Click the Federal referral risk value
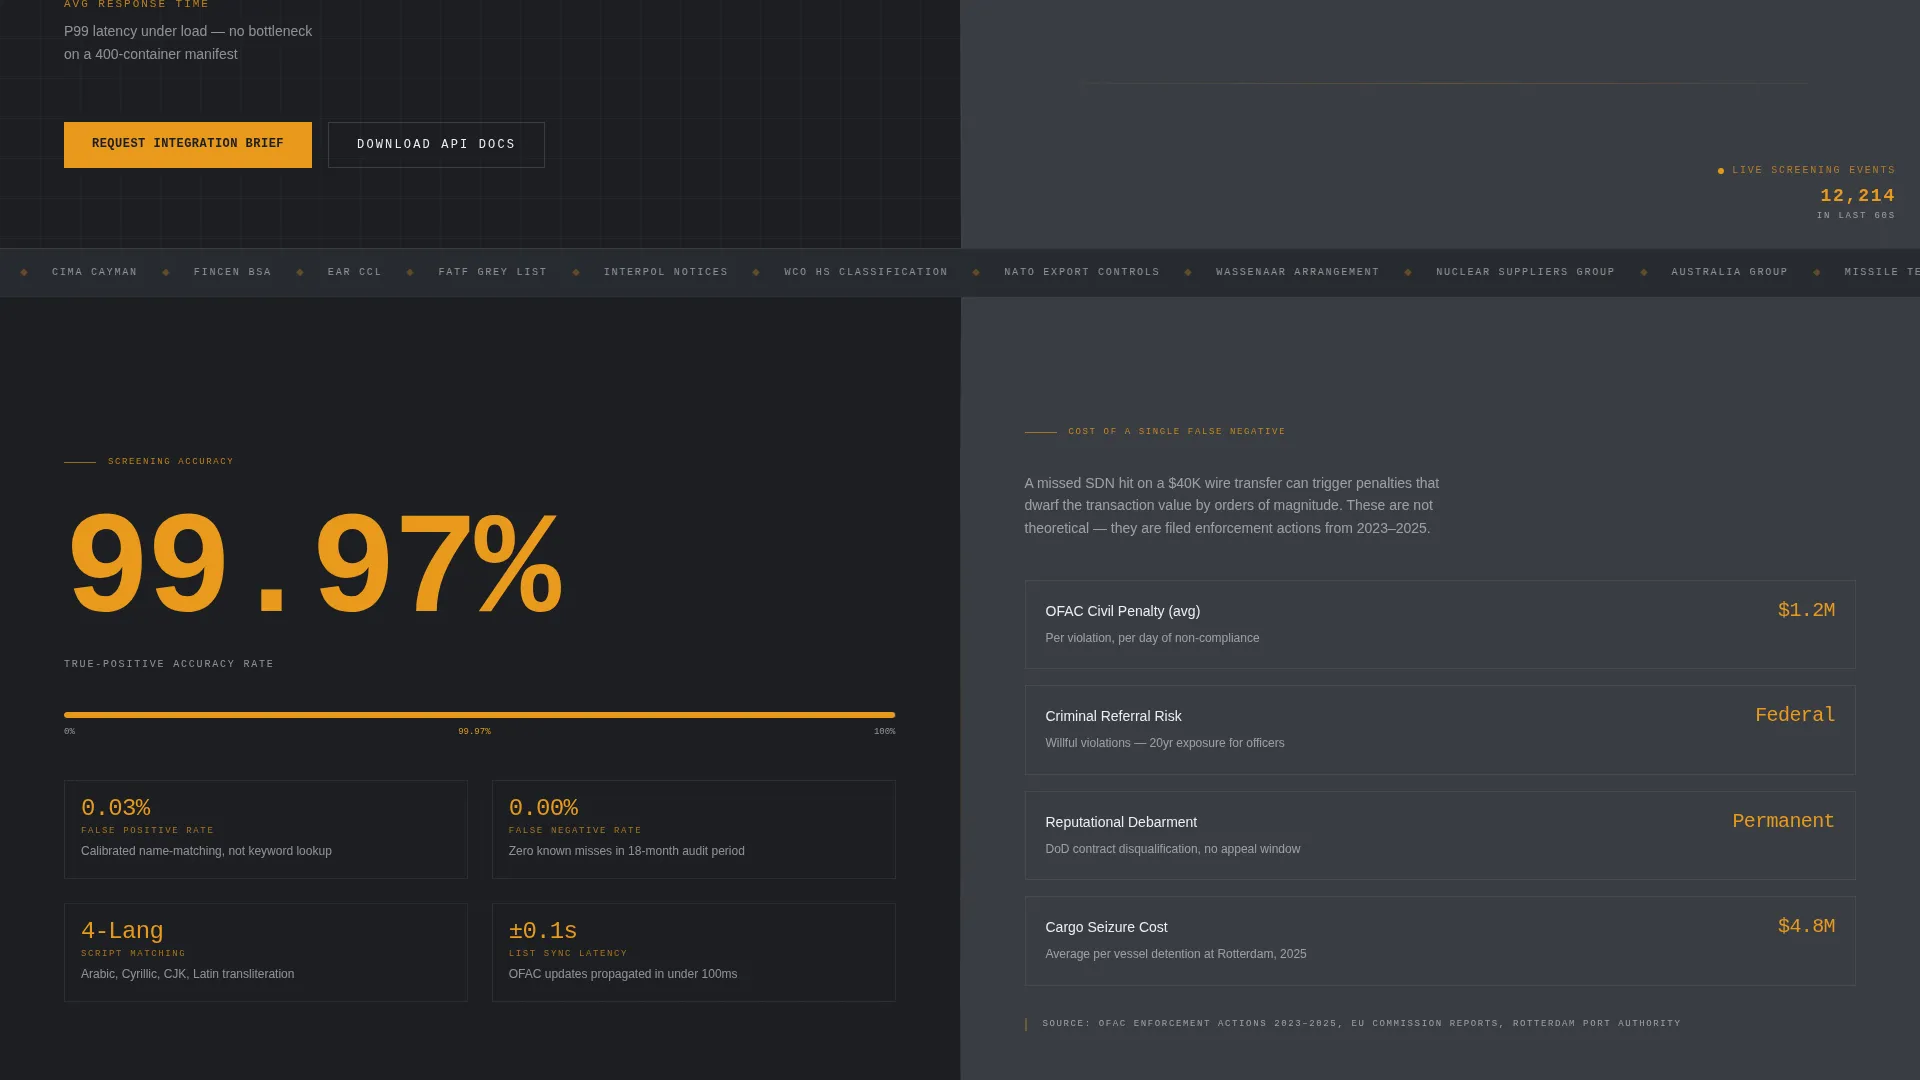Screen dimensions: 1920x1080 tap(1795, 715)
